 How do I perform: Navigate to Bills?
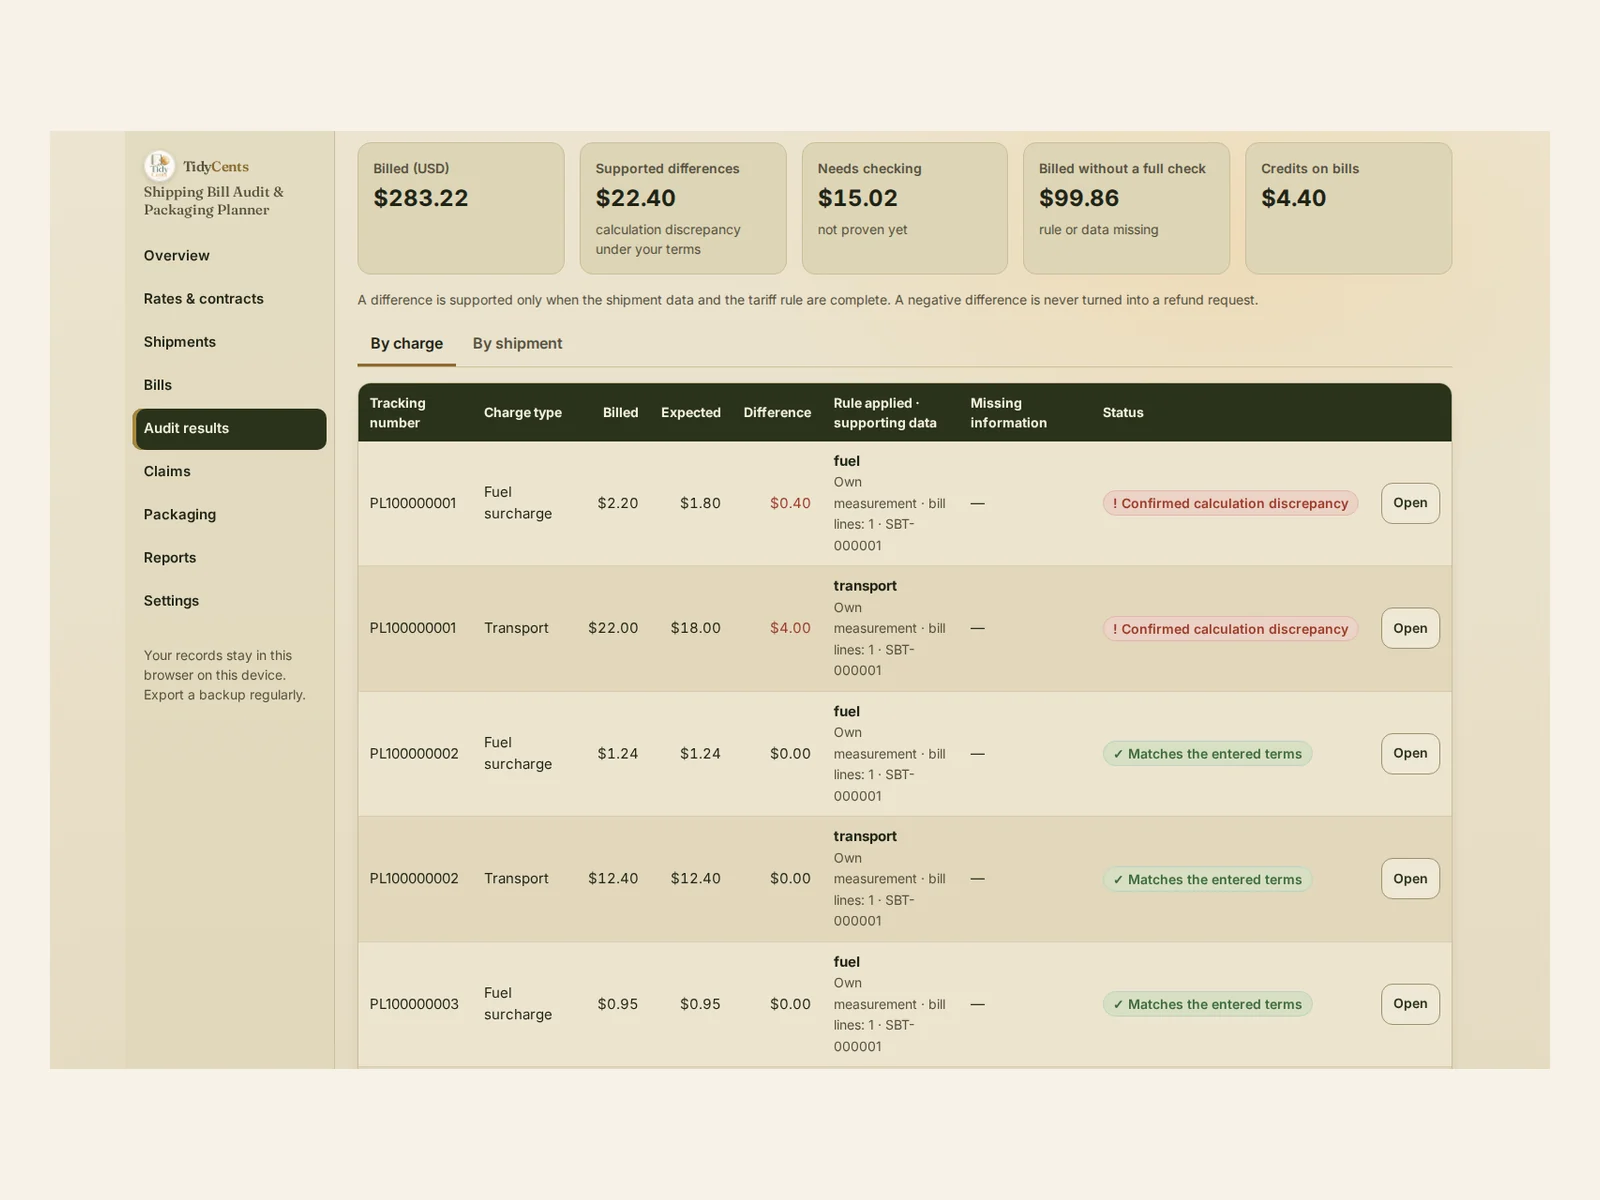229,385
